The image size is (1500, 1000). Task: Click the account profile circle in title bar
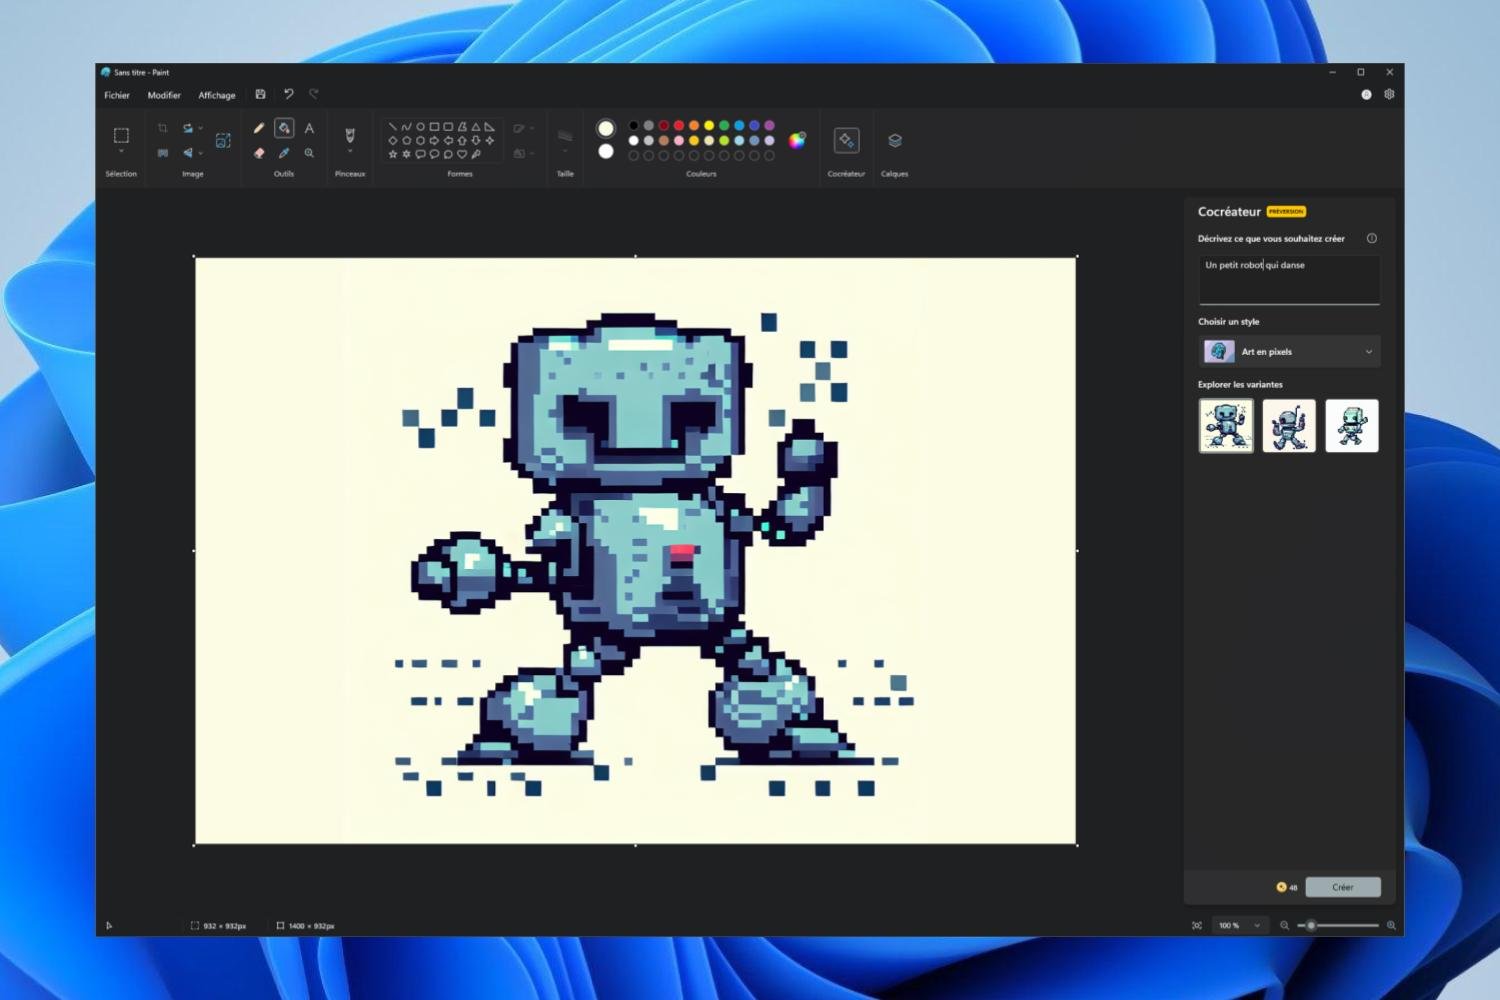(1366, 94)
